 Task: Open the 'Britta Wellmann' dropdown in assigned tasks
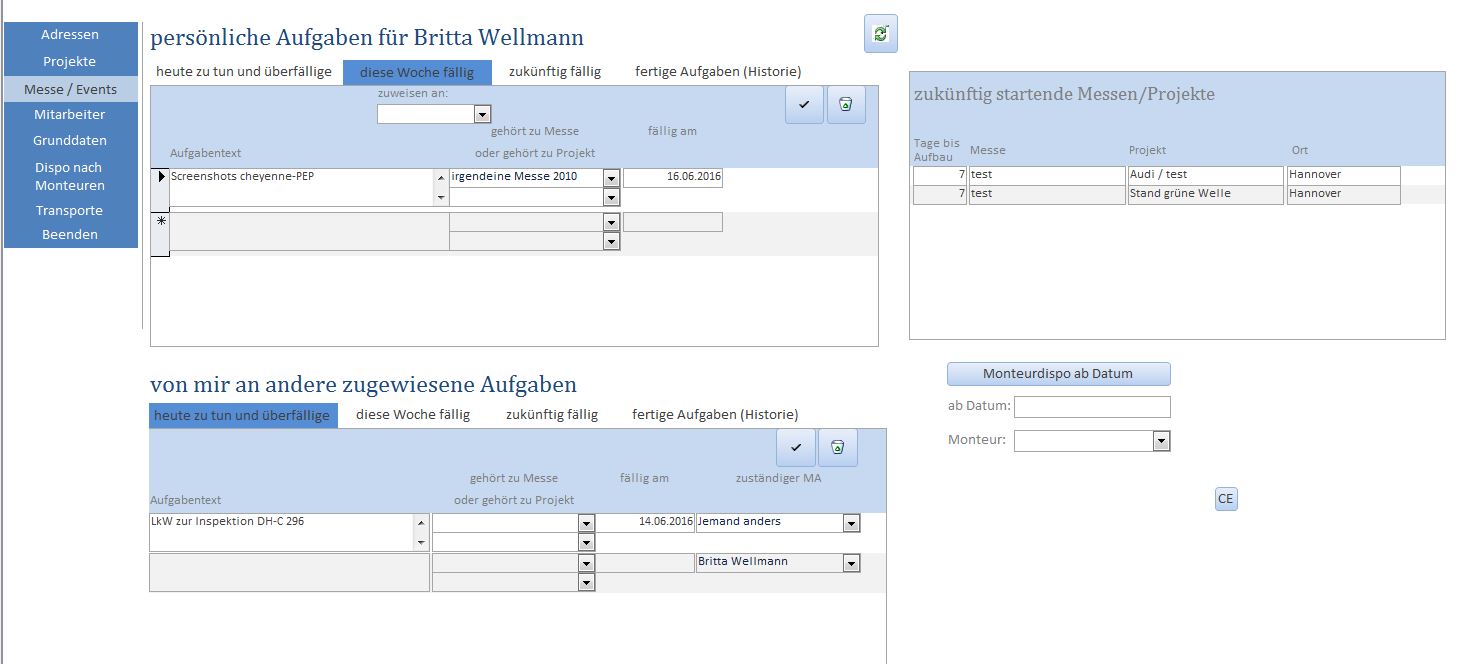851,564
